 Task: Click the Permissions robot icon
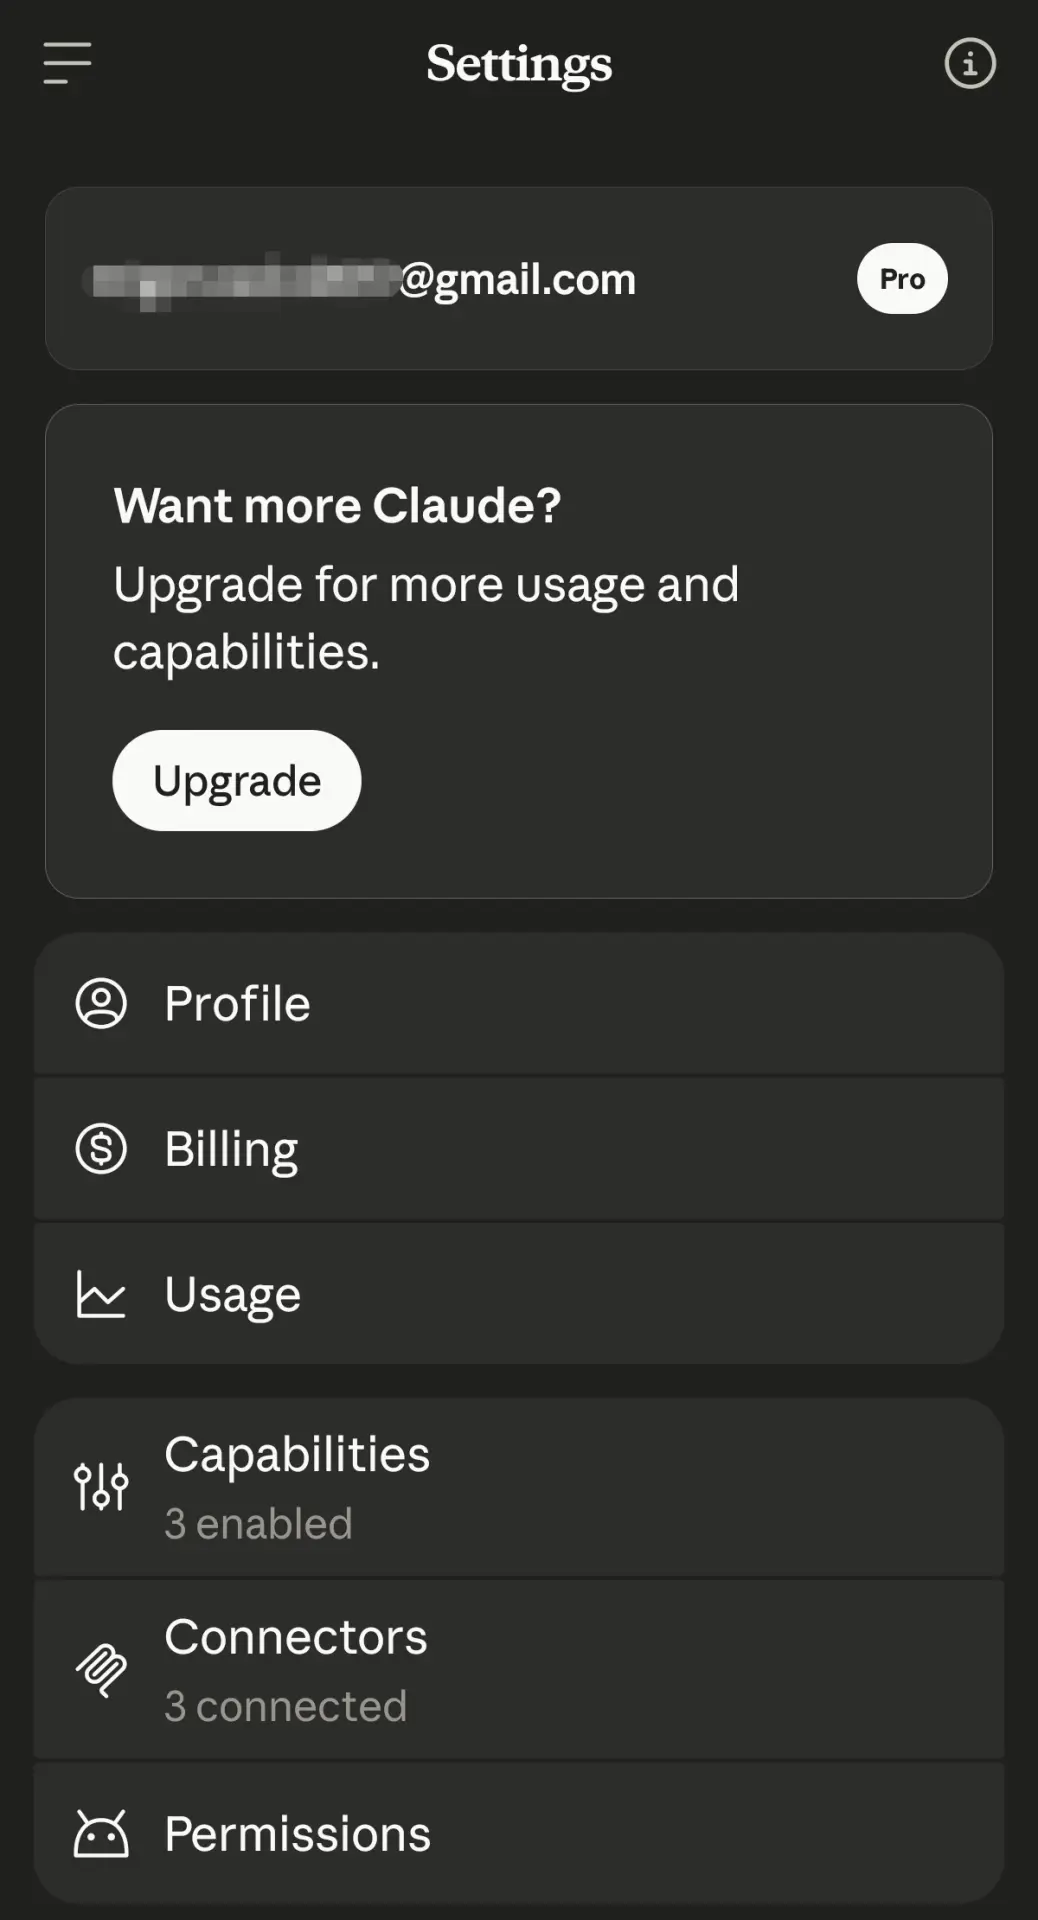coord(101,1833)
